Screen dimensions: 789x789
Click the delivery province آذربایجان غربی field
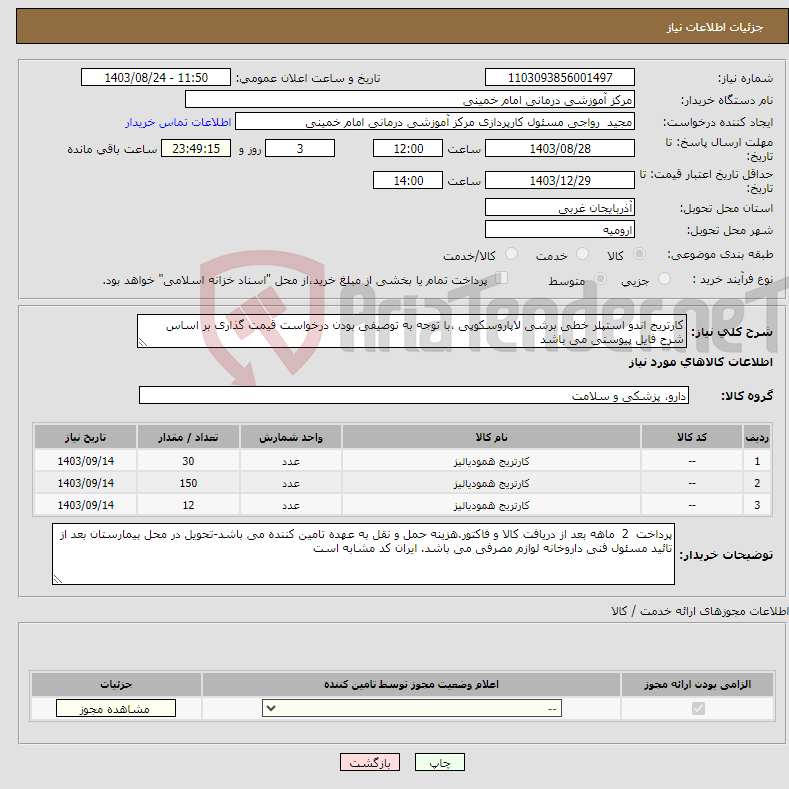point(560,207)
